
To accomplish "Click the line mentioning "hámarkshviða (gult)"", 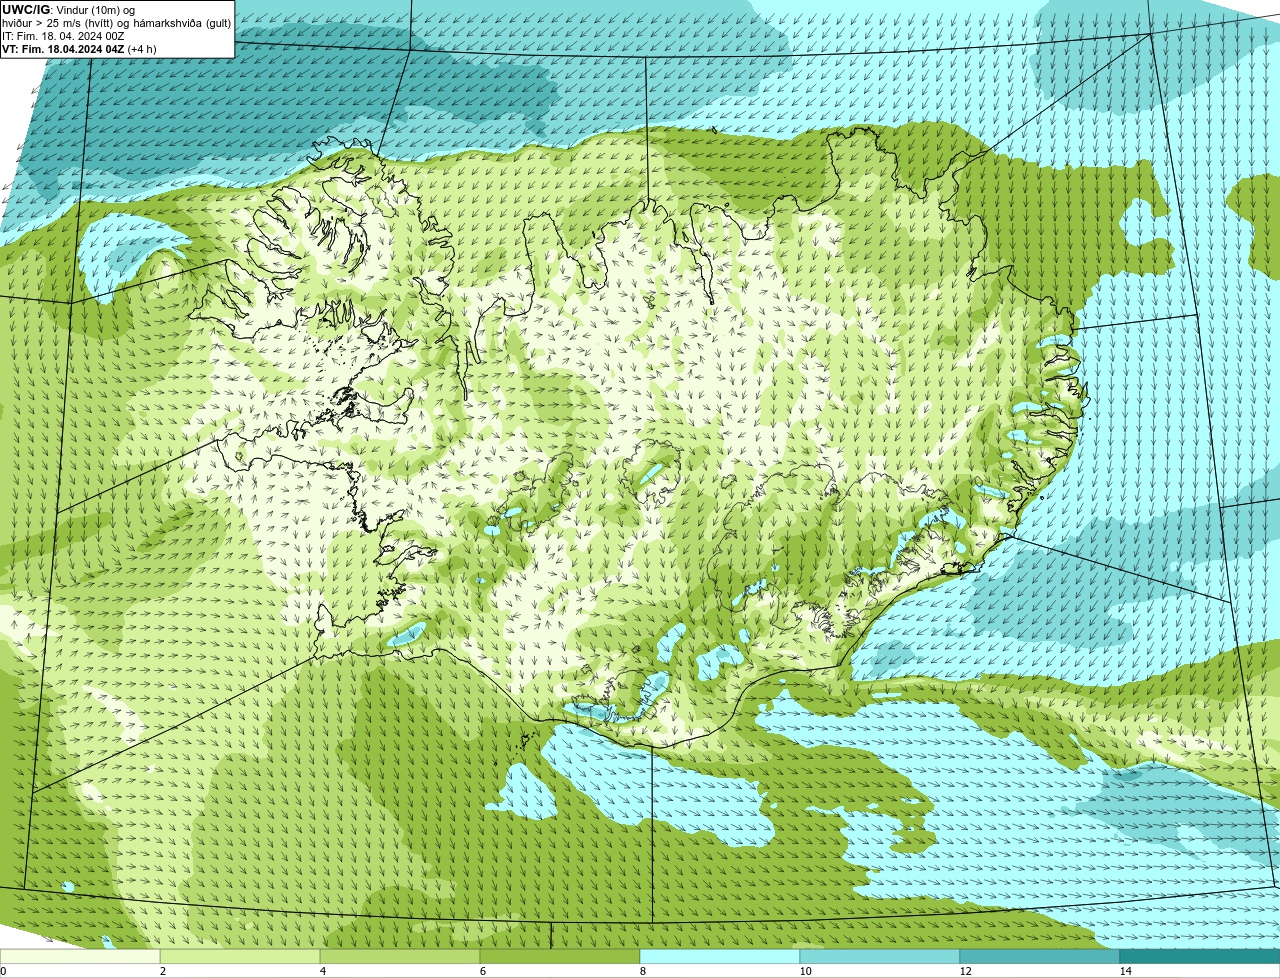I will pos(116,23).
